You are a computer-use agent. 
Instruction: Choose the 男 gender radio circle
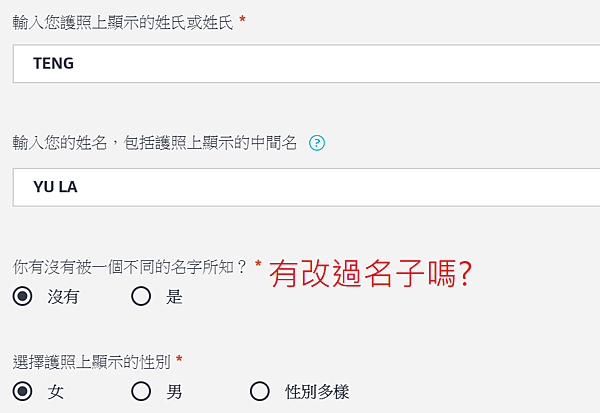141,391
